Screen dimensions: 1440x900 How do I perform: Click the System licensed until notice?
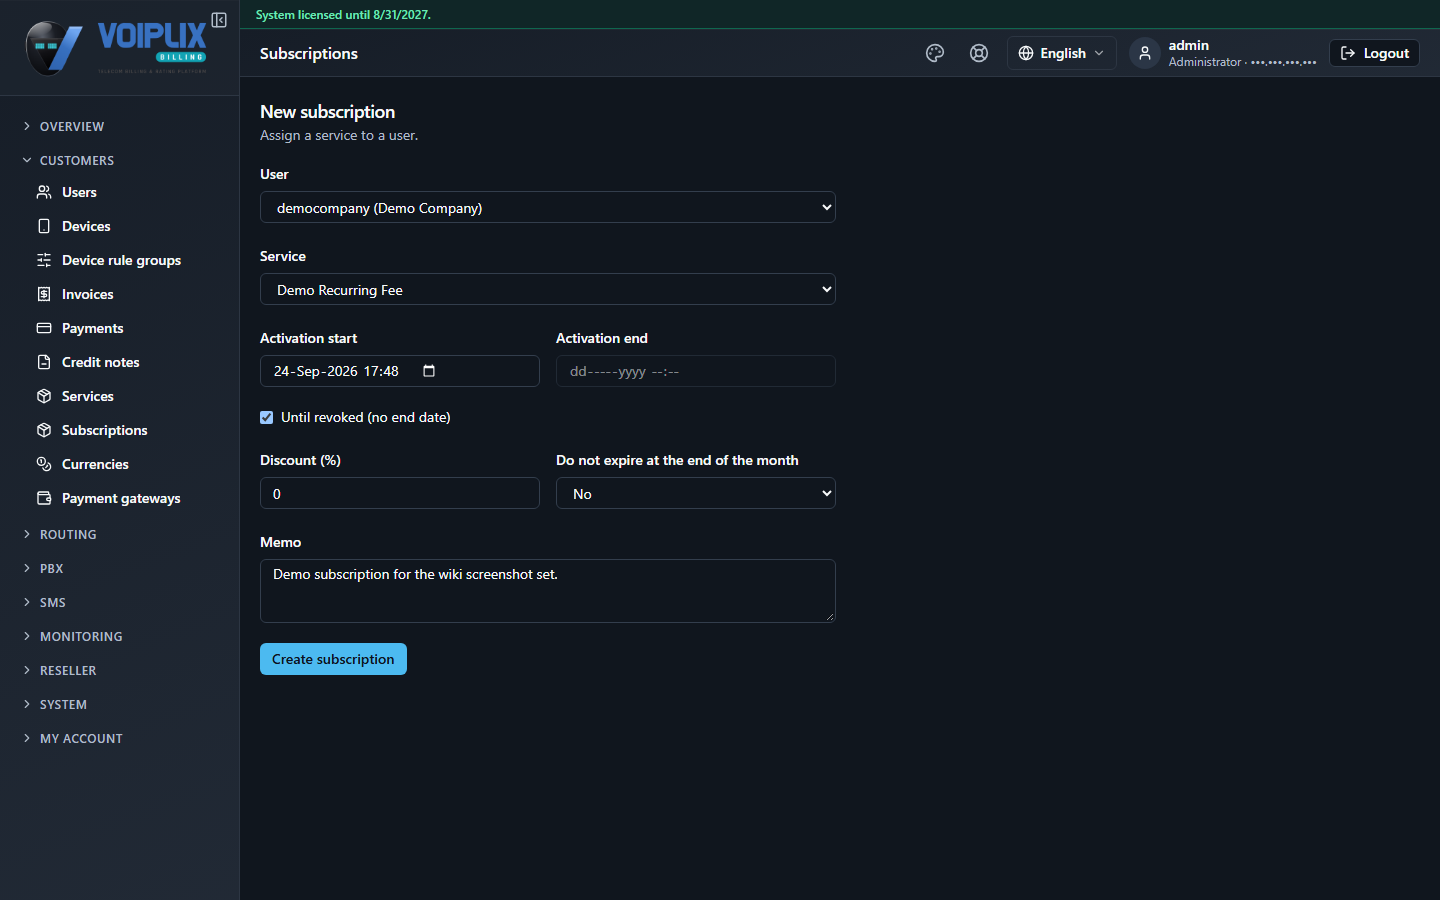click(343, 15)
